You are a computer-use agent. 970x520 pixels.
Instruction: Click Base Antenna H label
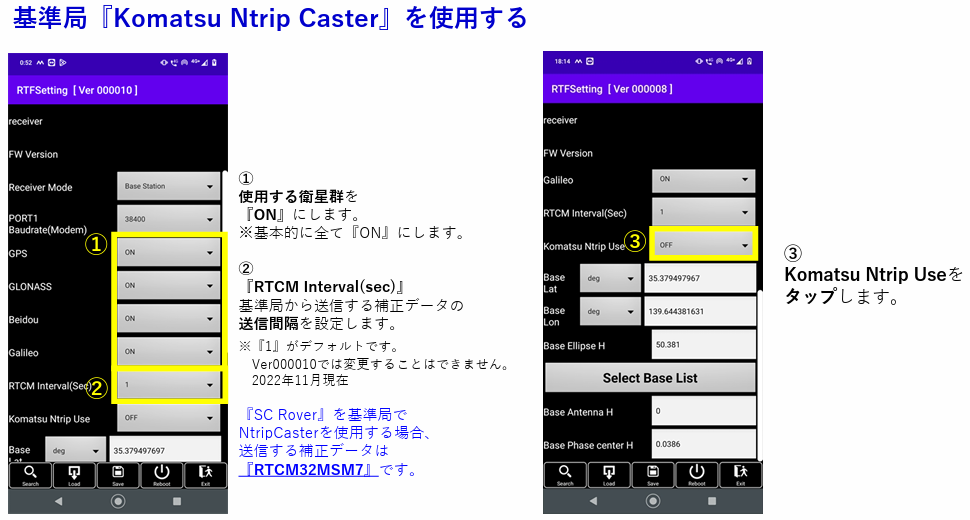coord(578,412)
